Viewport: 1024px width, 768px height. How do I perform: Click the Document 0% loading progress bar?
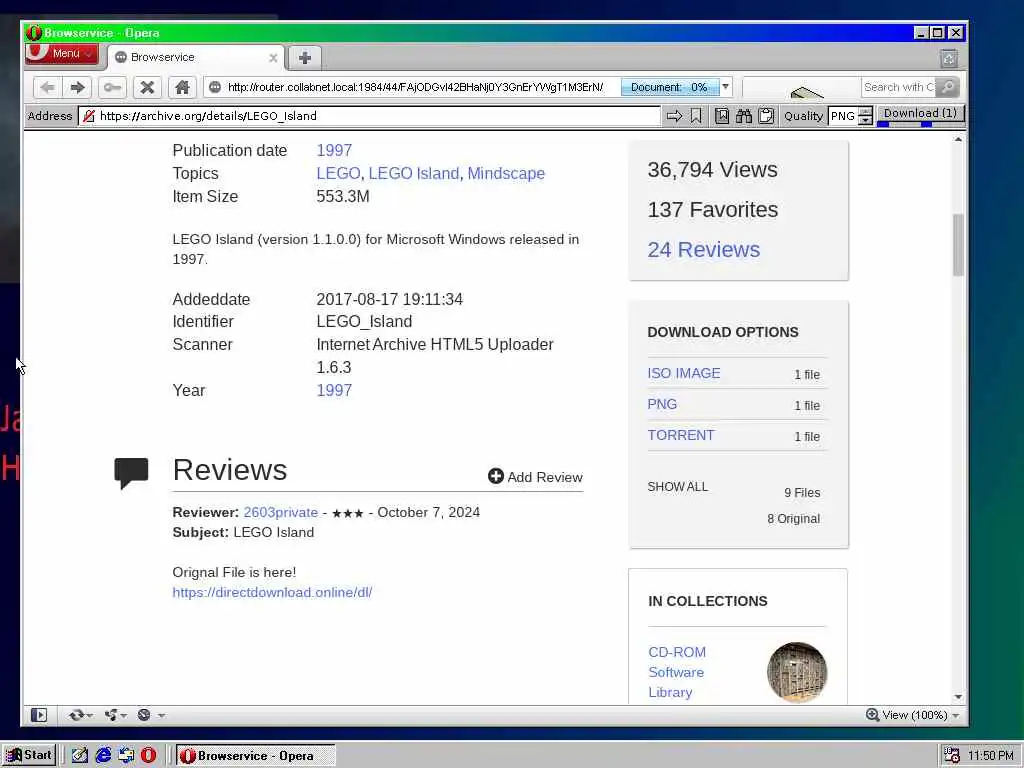669,88
